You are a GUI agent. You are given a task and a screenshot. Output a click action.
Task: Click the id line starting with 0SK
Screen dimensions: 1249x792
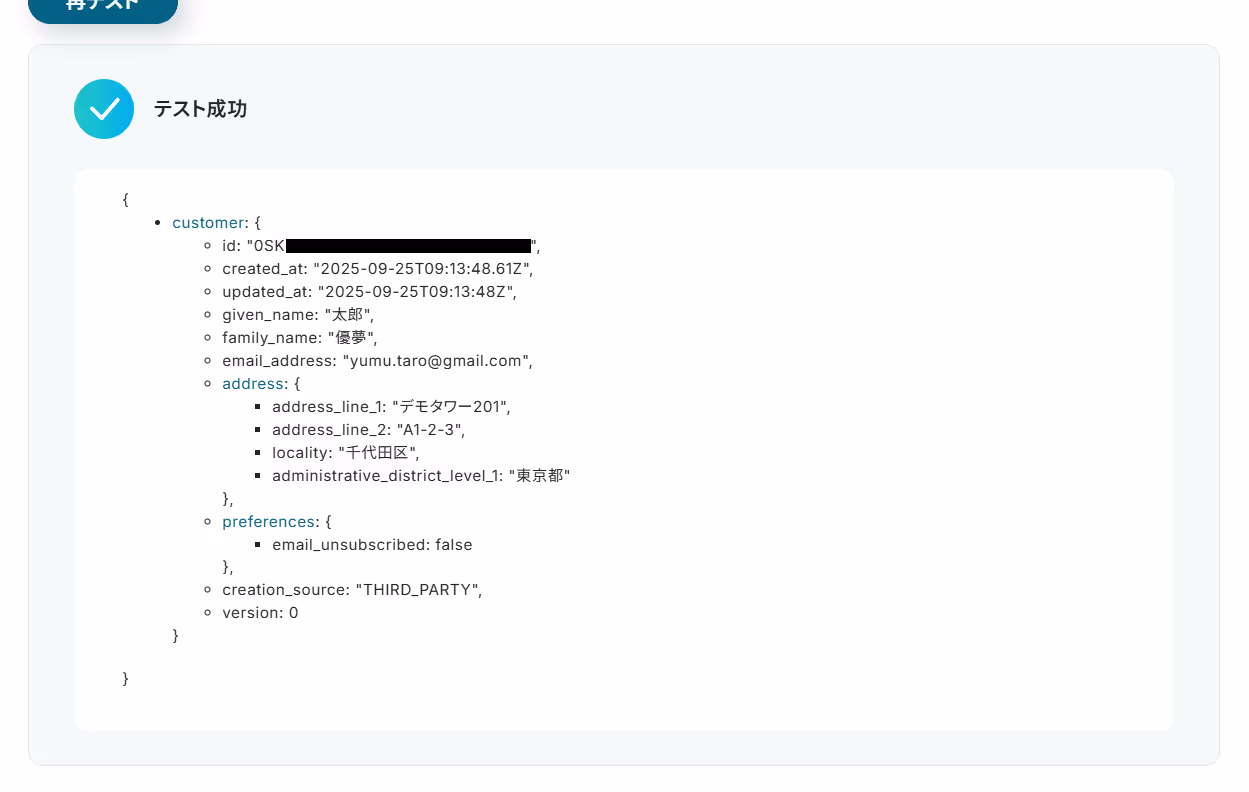coord(381,246)
